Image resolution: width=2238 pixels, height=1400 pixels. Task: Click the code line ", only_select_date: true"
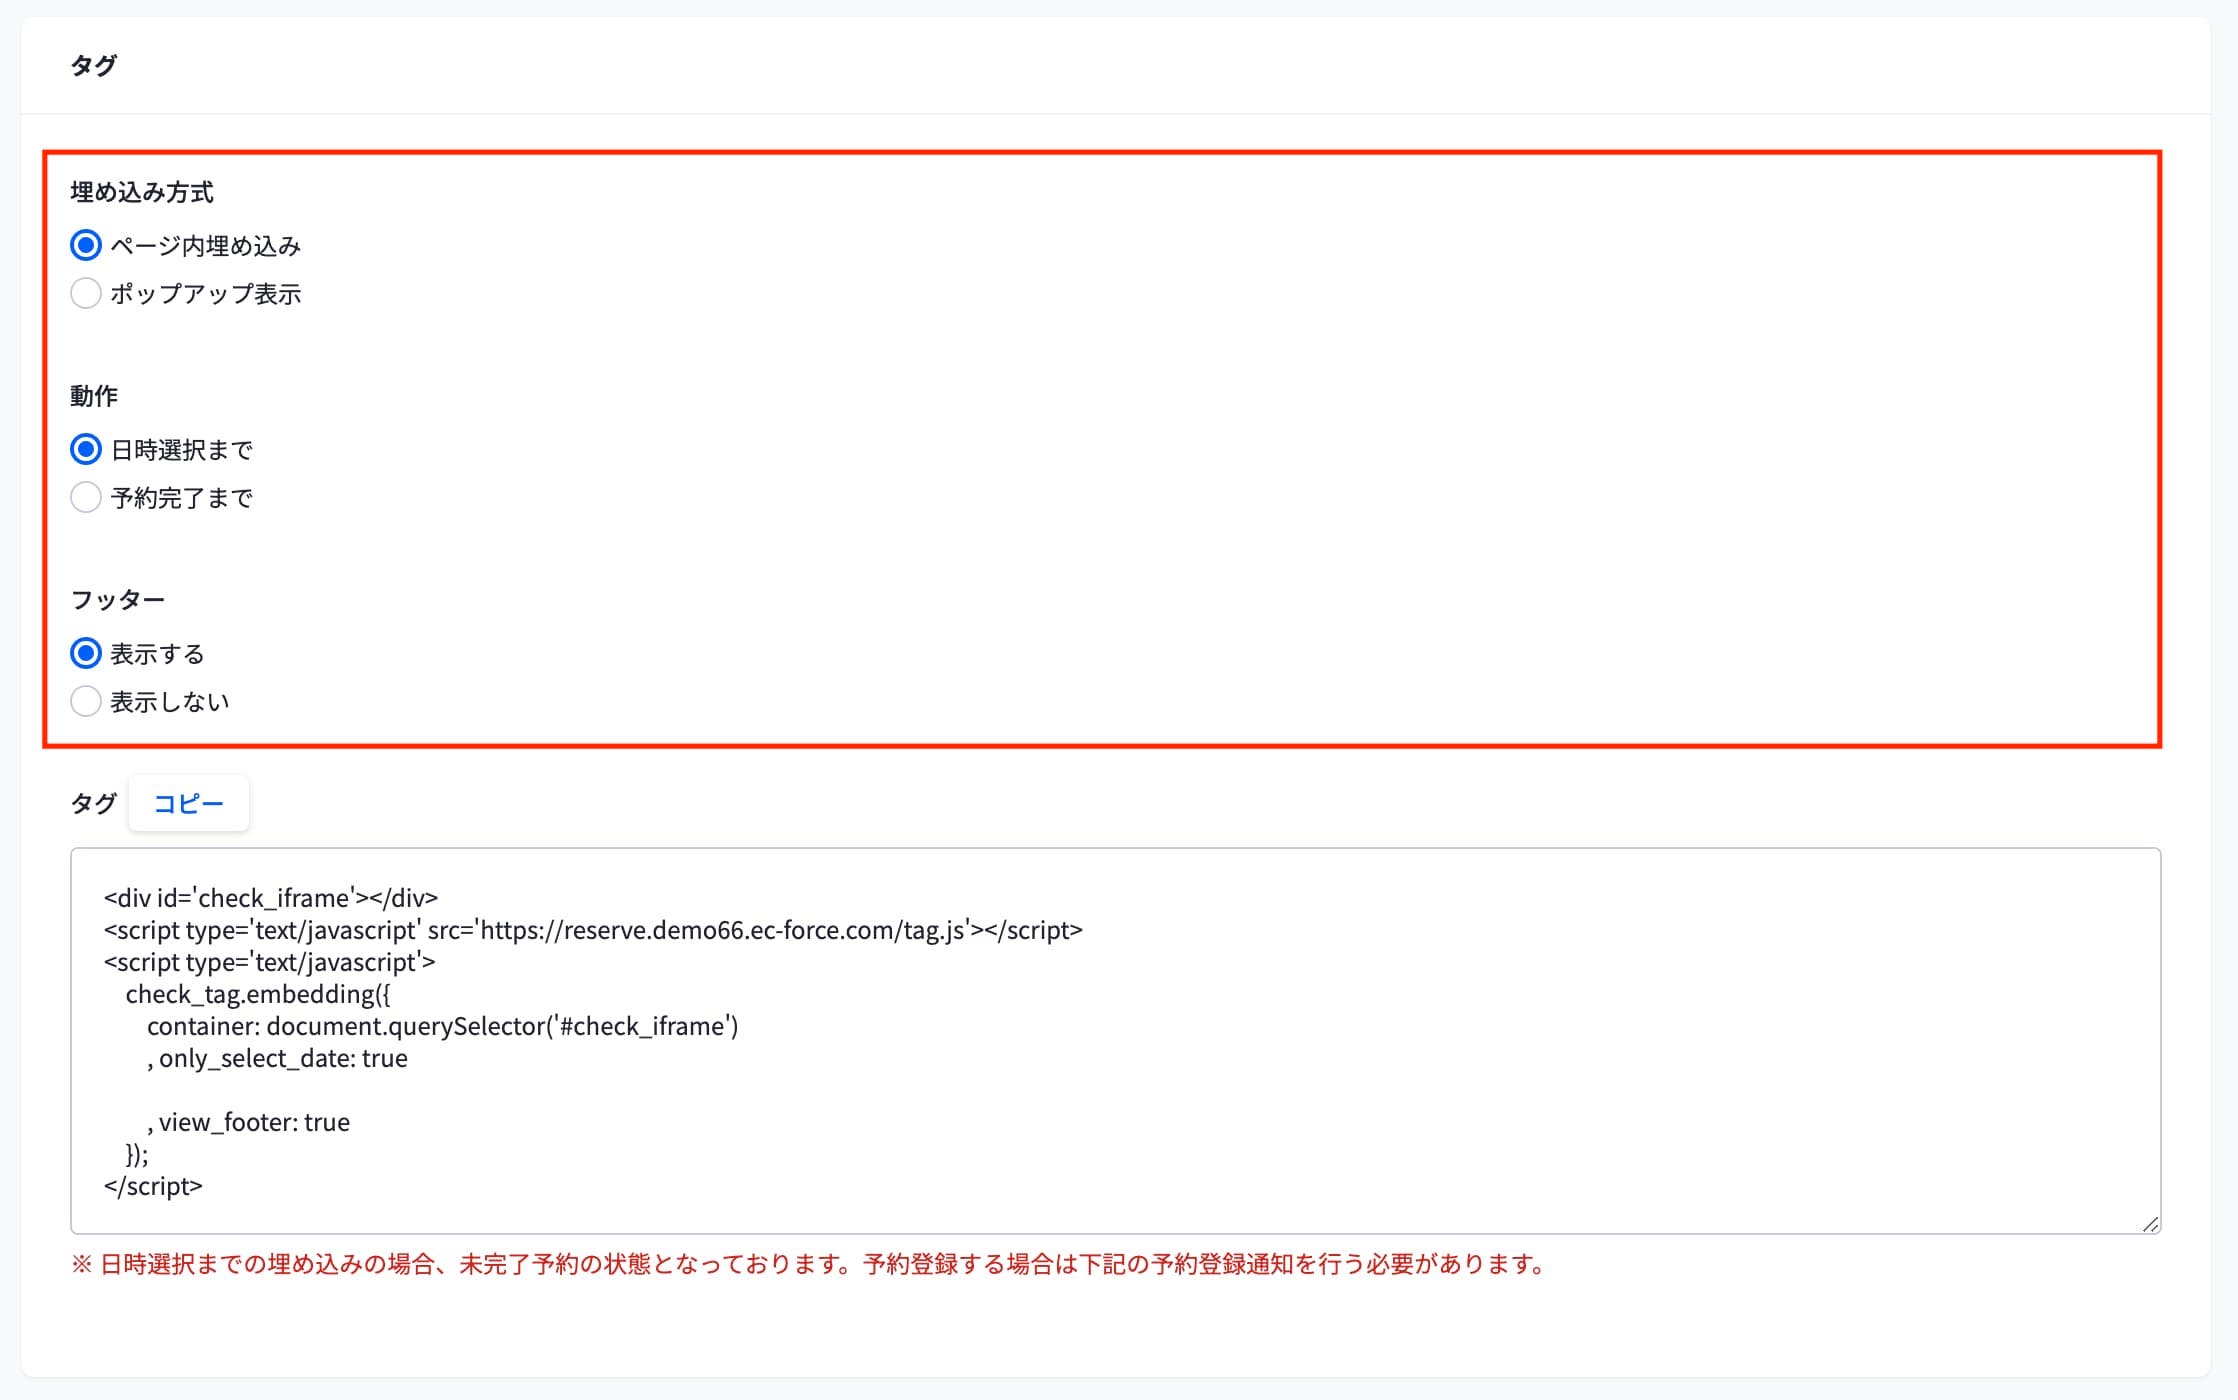(x=277, y=1058)
